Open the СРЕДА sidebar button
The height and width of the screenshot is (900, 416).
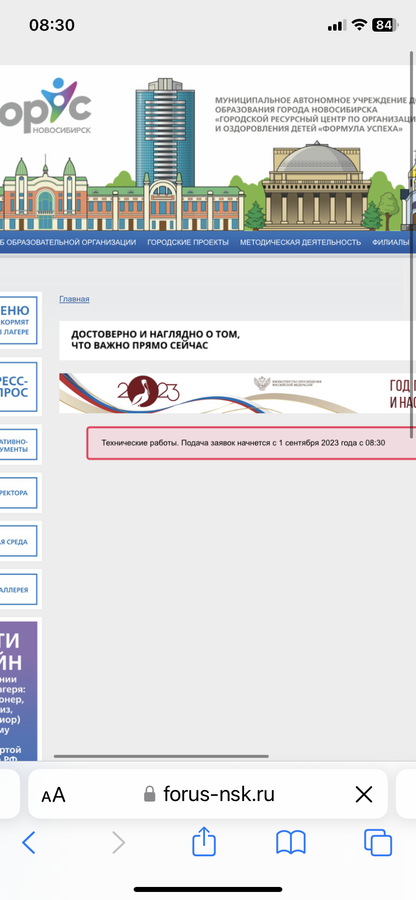tap(18, 542)
